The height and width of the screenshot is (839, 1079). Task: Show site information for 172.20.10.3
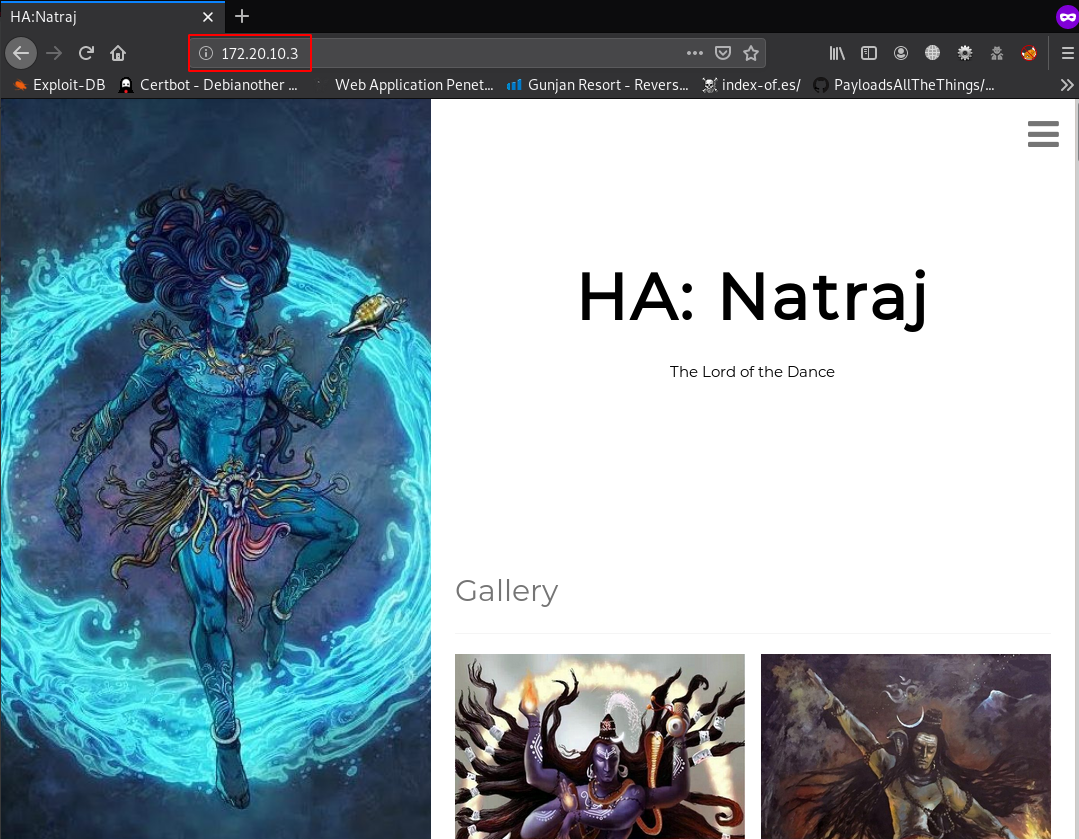(205, 53)
